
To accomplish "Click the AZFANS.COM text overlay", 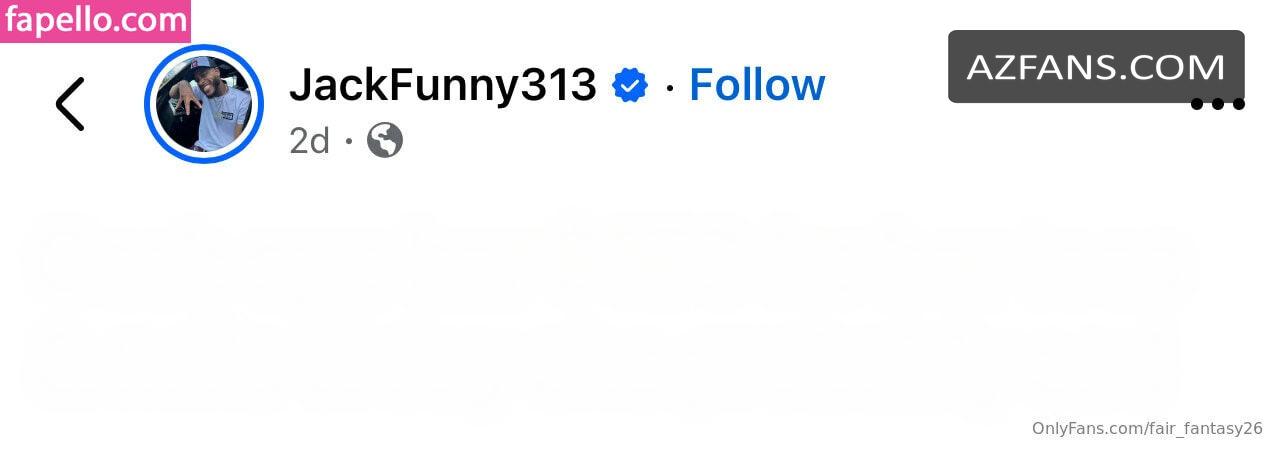I will point(1096,67).
